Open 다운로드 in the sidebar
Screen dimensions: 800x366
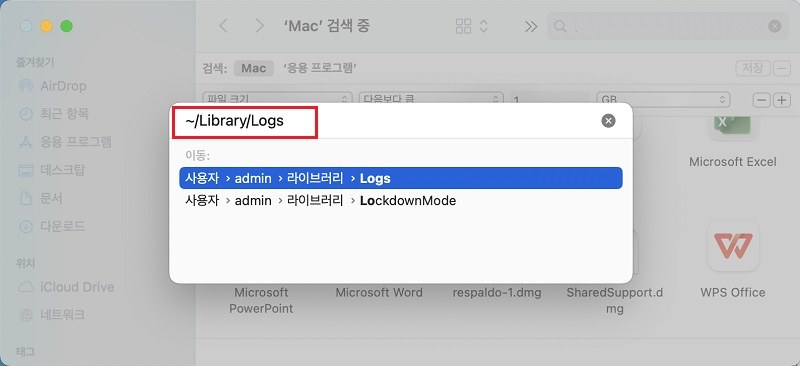tap(52, 226)
